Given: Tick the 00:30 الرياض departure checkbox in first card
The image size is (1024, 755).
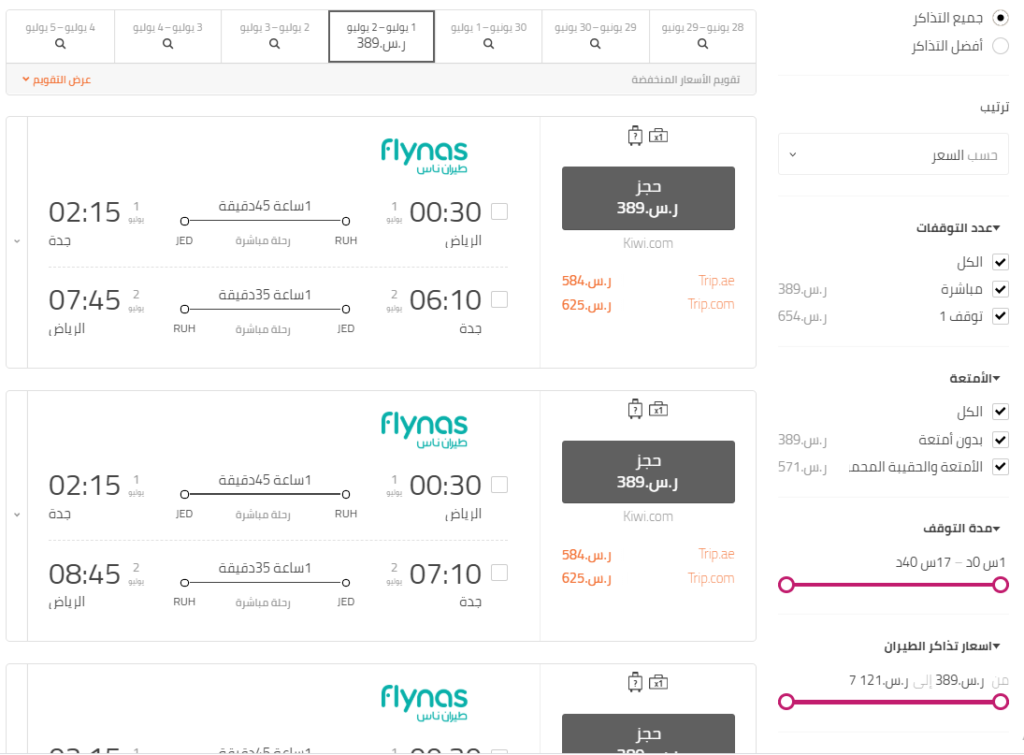Looking at the screenshot, I should (x=500, y=212).
